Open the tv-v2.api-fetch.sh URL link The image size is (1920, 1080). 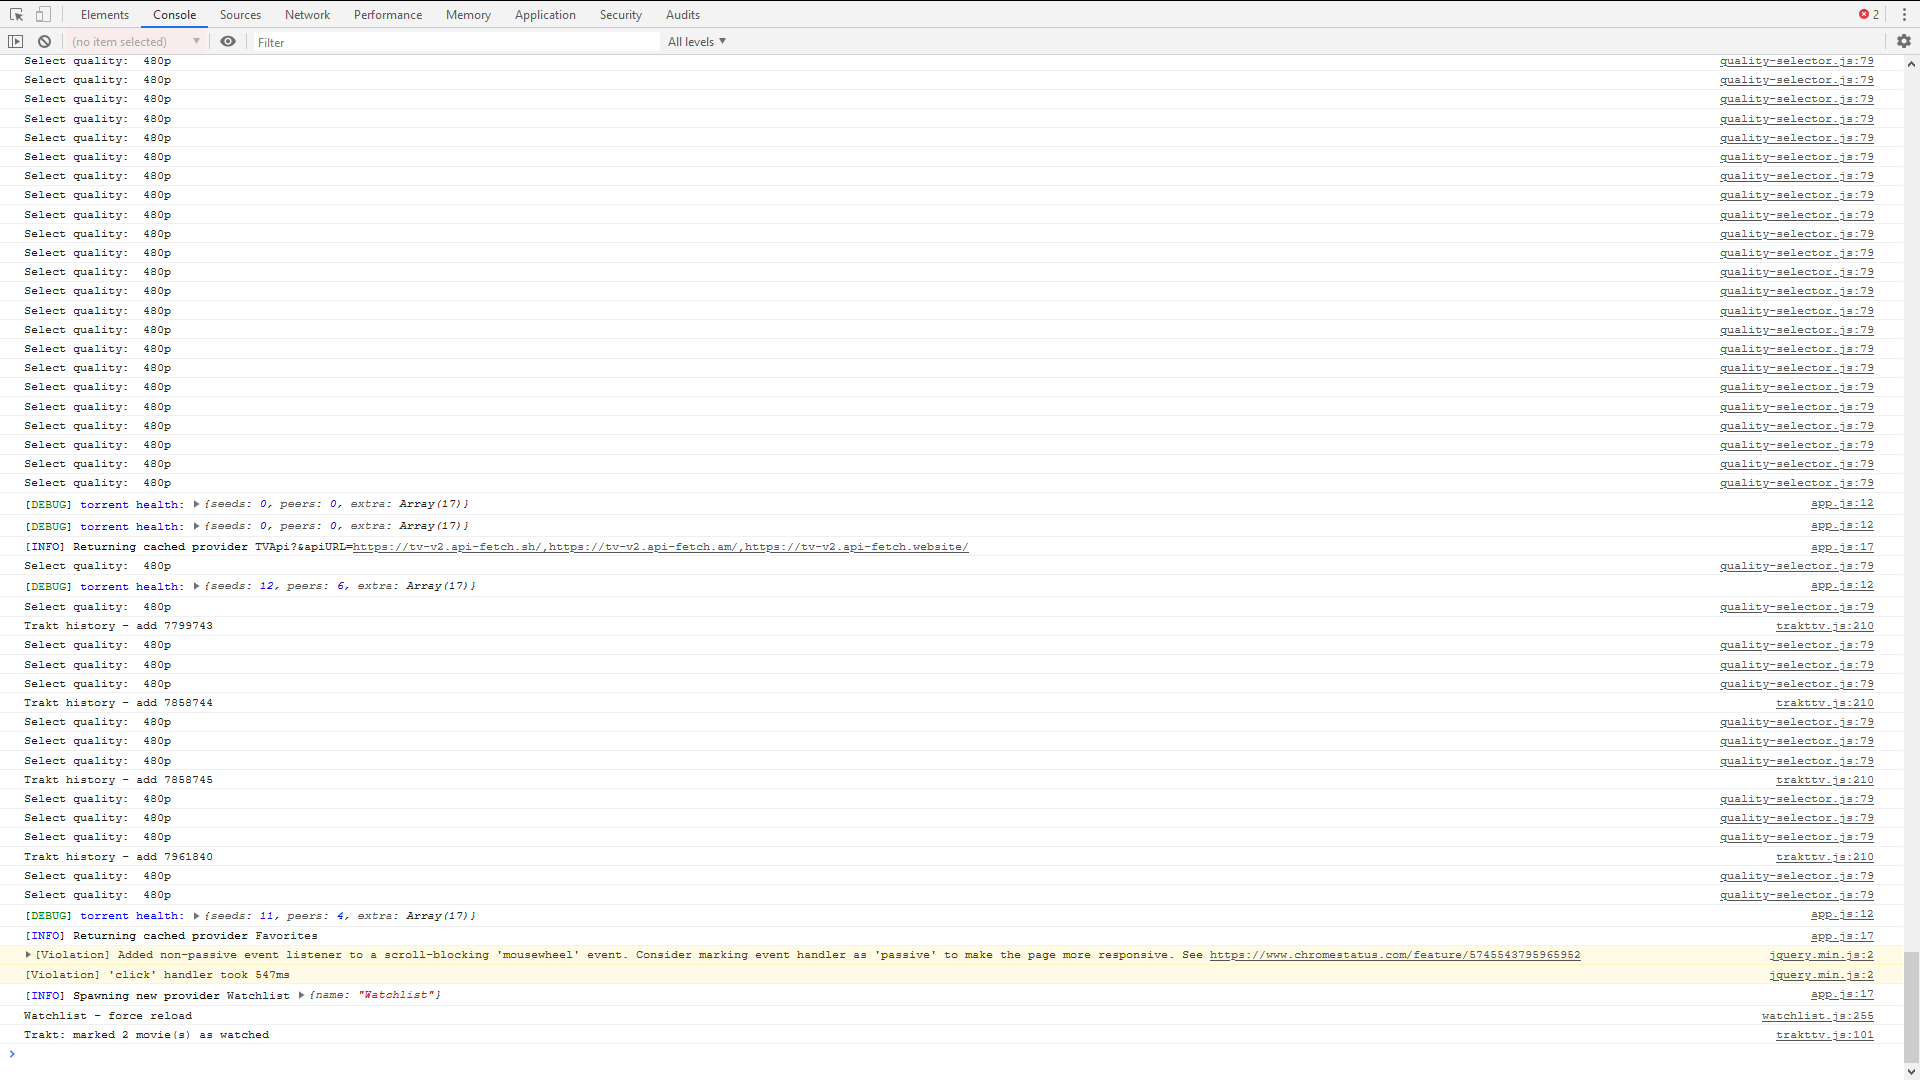pos(447,547)
